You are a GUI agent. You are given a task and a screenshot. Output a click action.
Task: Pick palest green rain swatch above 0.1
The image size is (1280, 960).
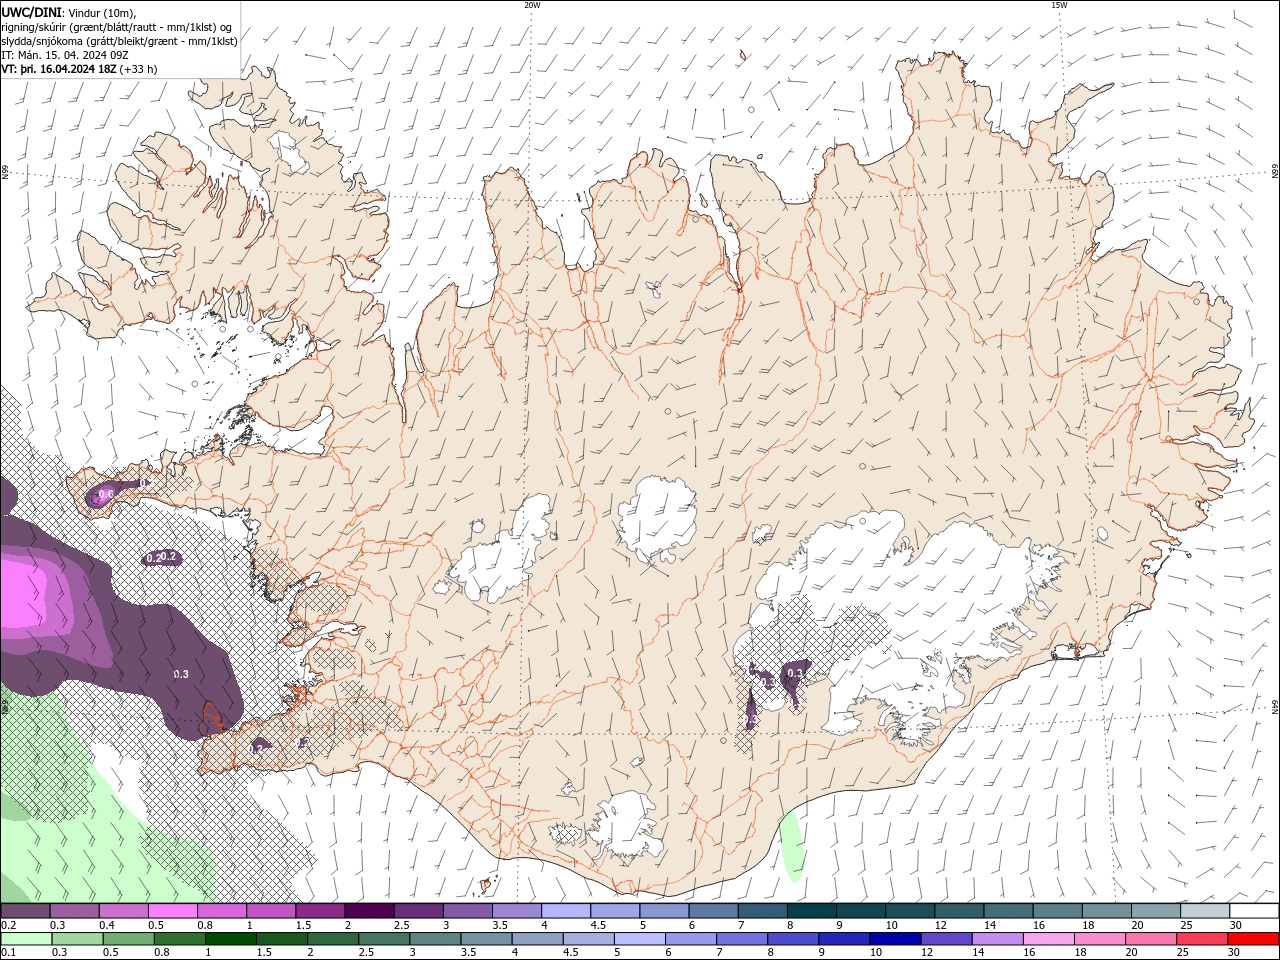tap(26, 939)
